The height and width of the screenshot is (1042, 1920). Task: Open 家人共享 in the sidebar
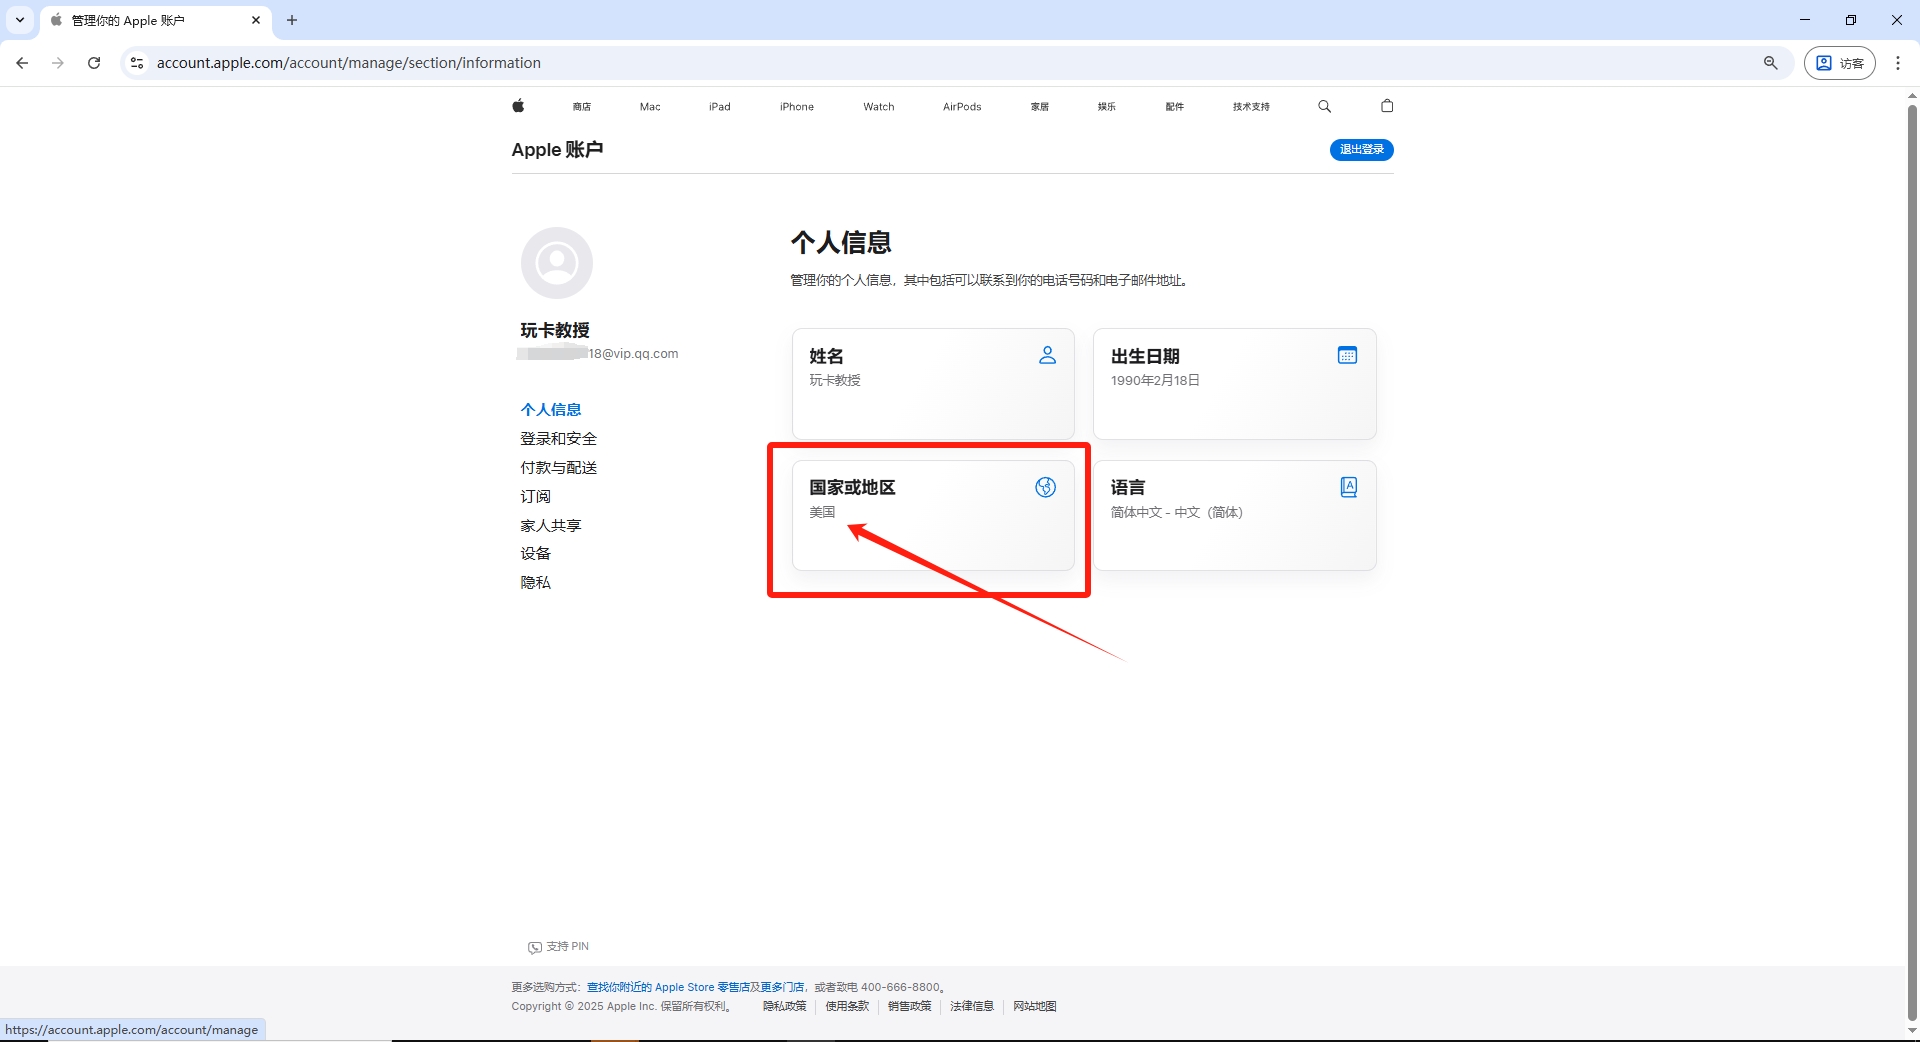pyautogui.click(x=551, y=526)
